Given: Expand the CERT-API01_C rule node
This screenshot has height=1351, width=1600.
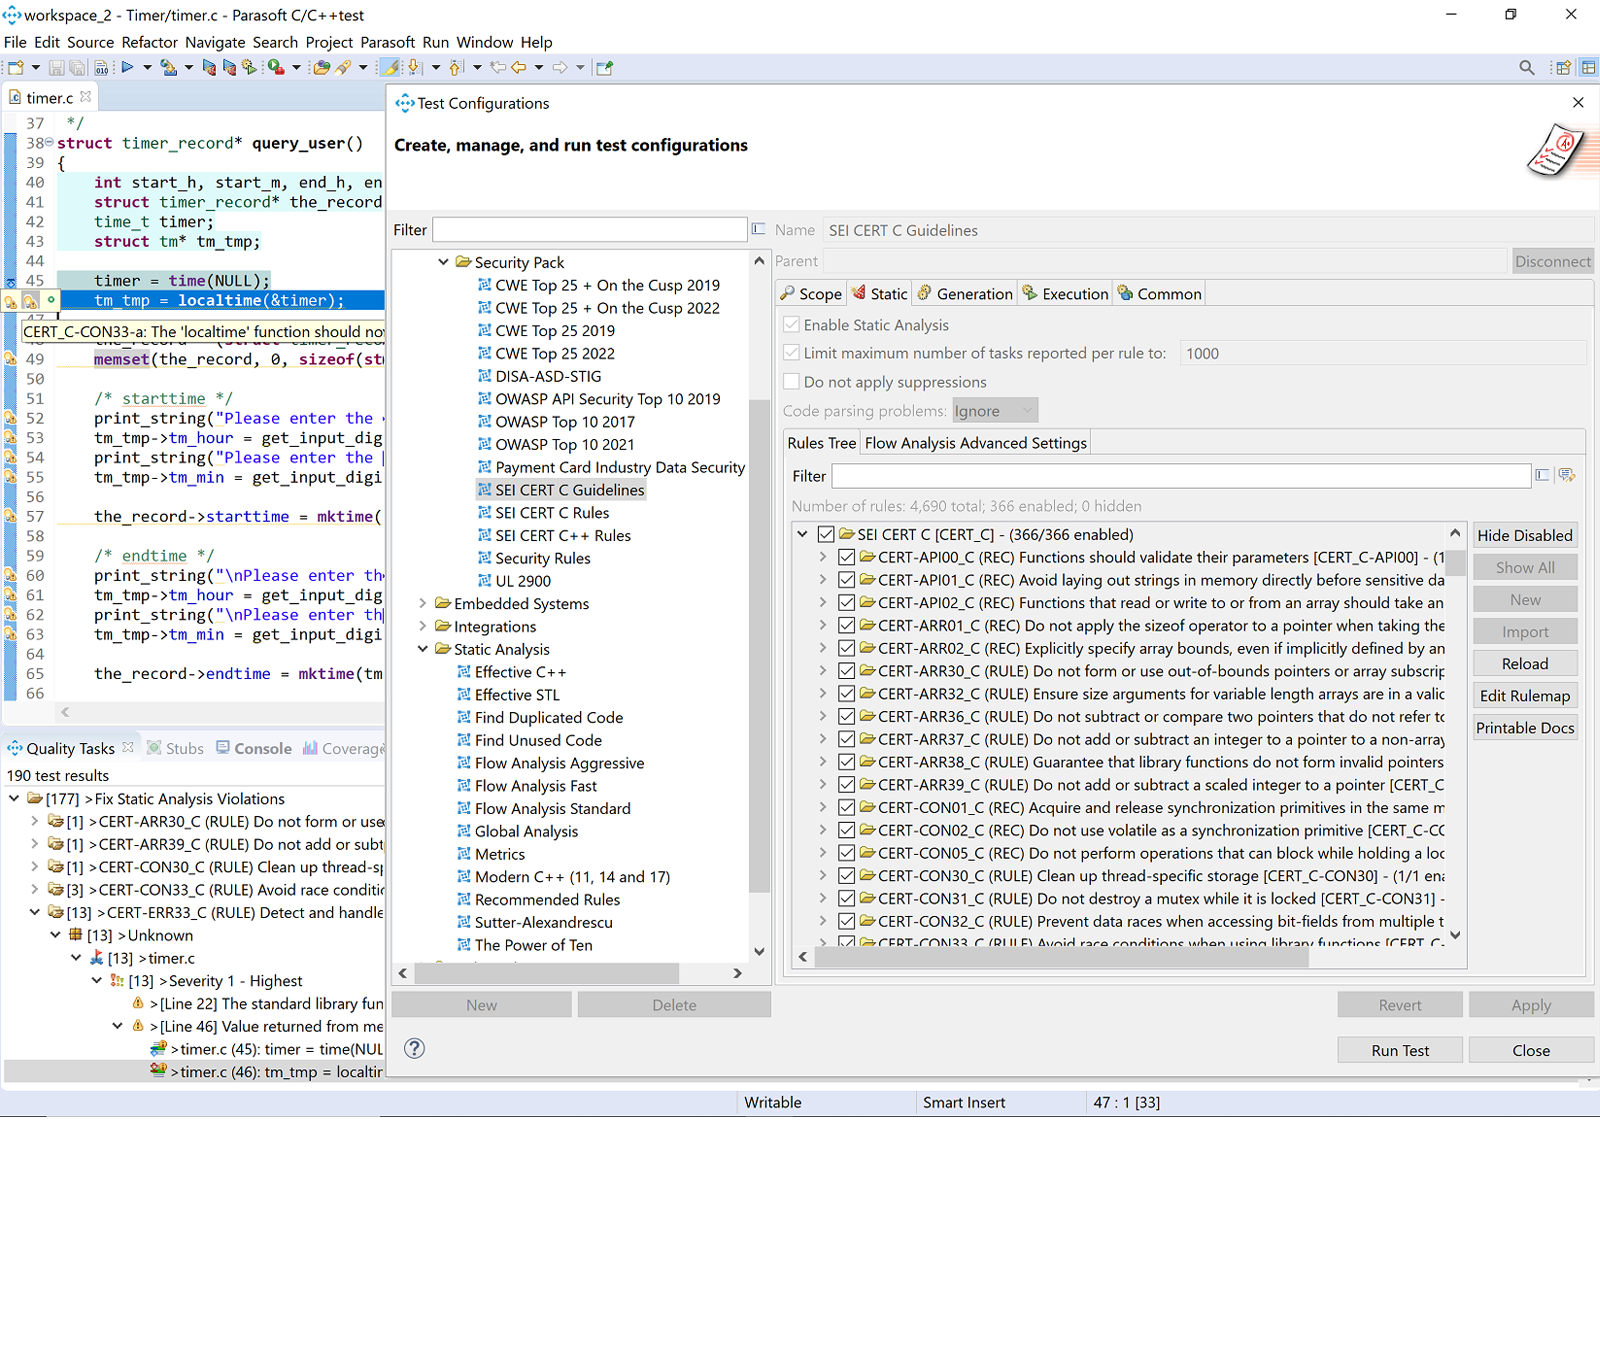Looking at the screenshot, I should point(823,580).
